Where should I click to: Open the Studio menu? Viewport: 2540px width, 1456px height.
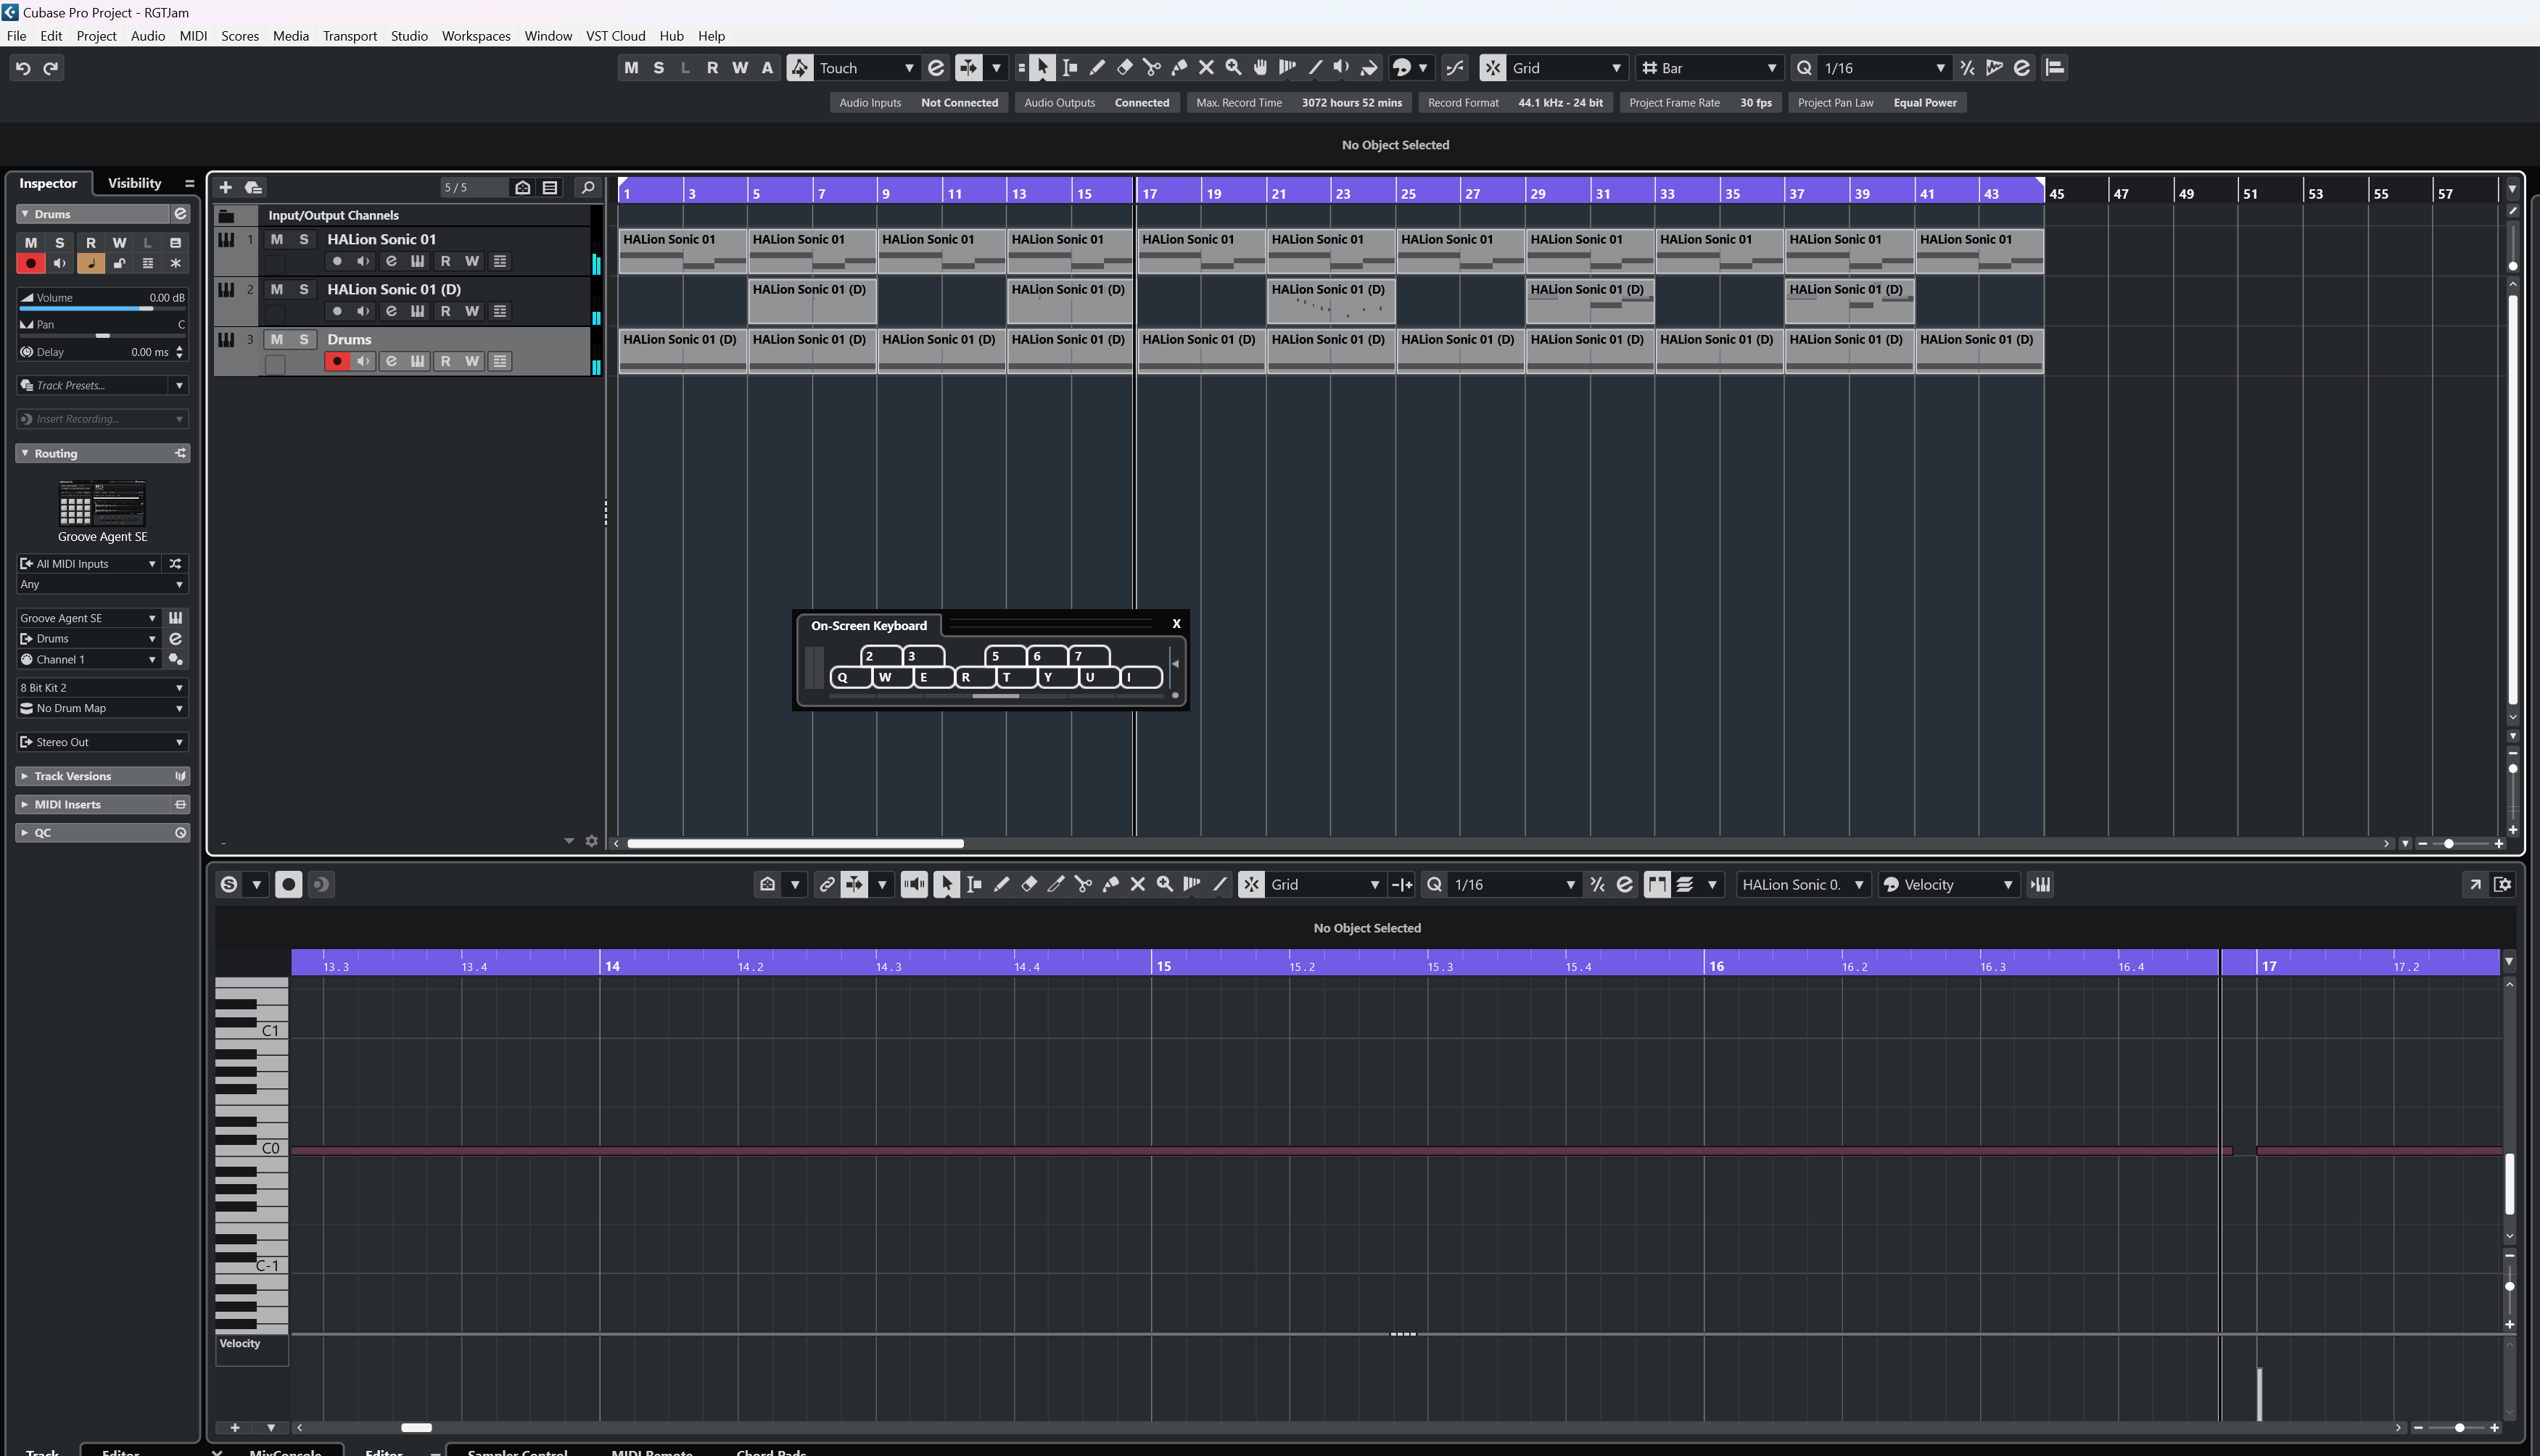[x=409, y=36]
